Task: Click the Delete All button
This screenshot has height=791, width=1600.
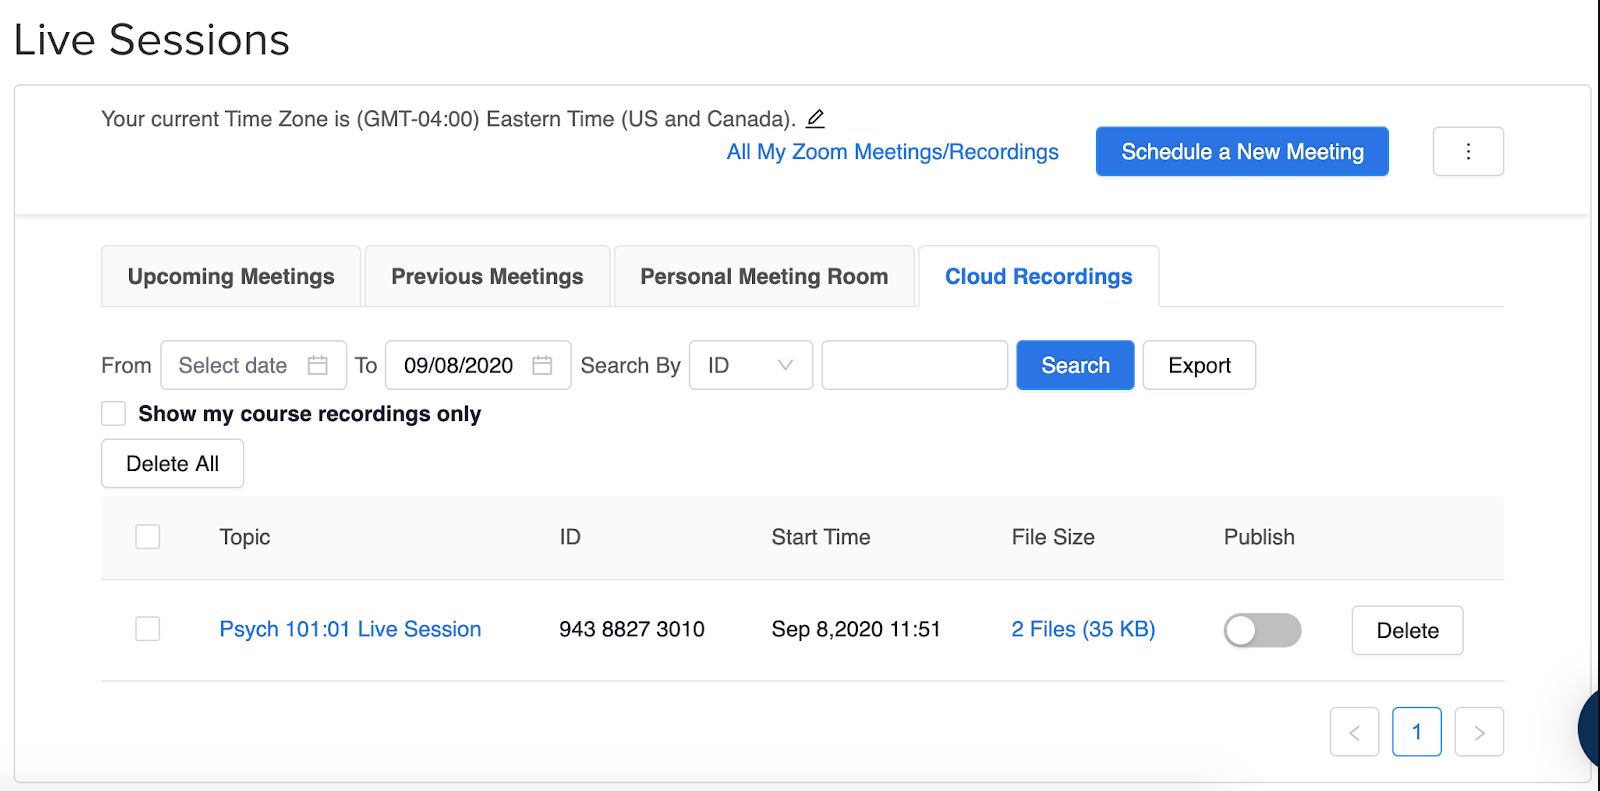Action: tap(172, 464)
